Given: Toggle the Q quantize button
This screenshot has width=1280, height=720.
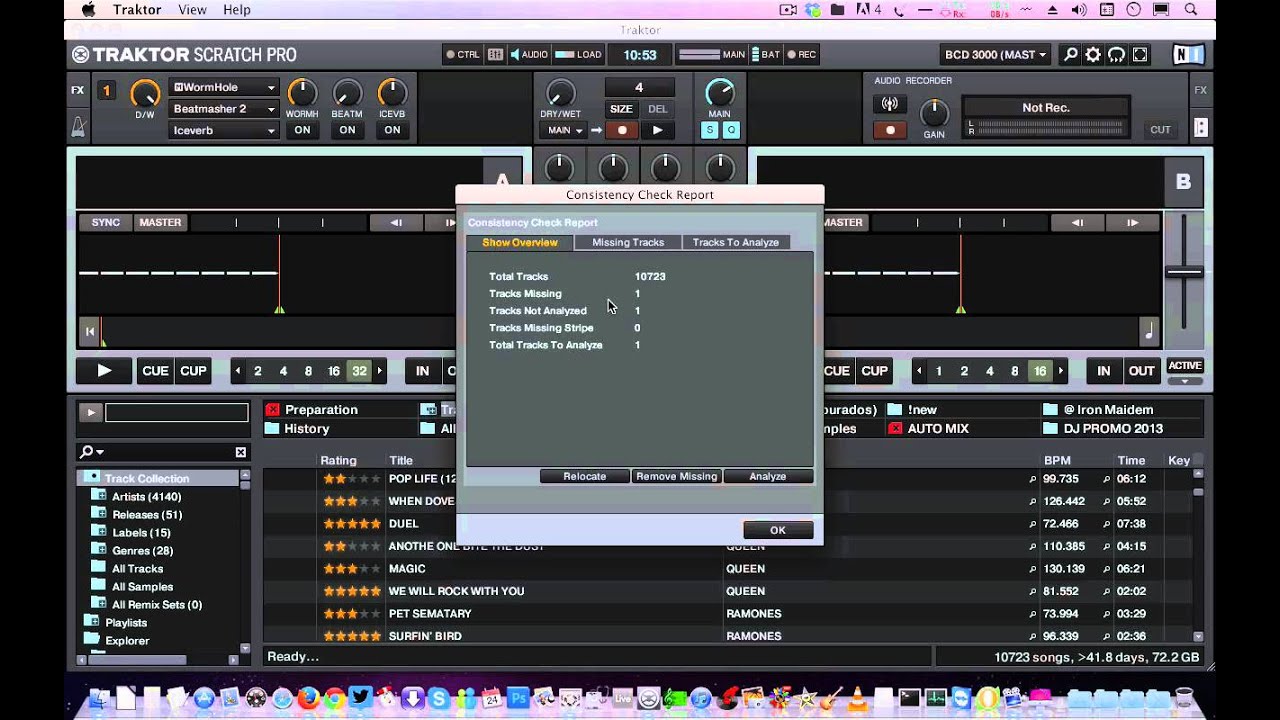Looking at the screenshot, I should click(731, 130).
